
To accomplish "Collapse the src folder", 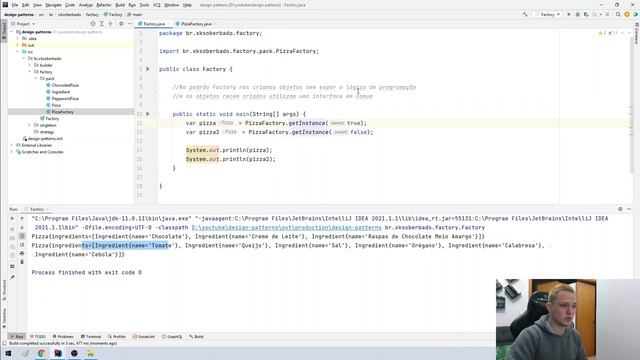I will [x=18, y=52].
